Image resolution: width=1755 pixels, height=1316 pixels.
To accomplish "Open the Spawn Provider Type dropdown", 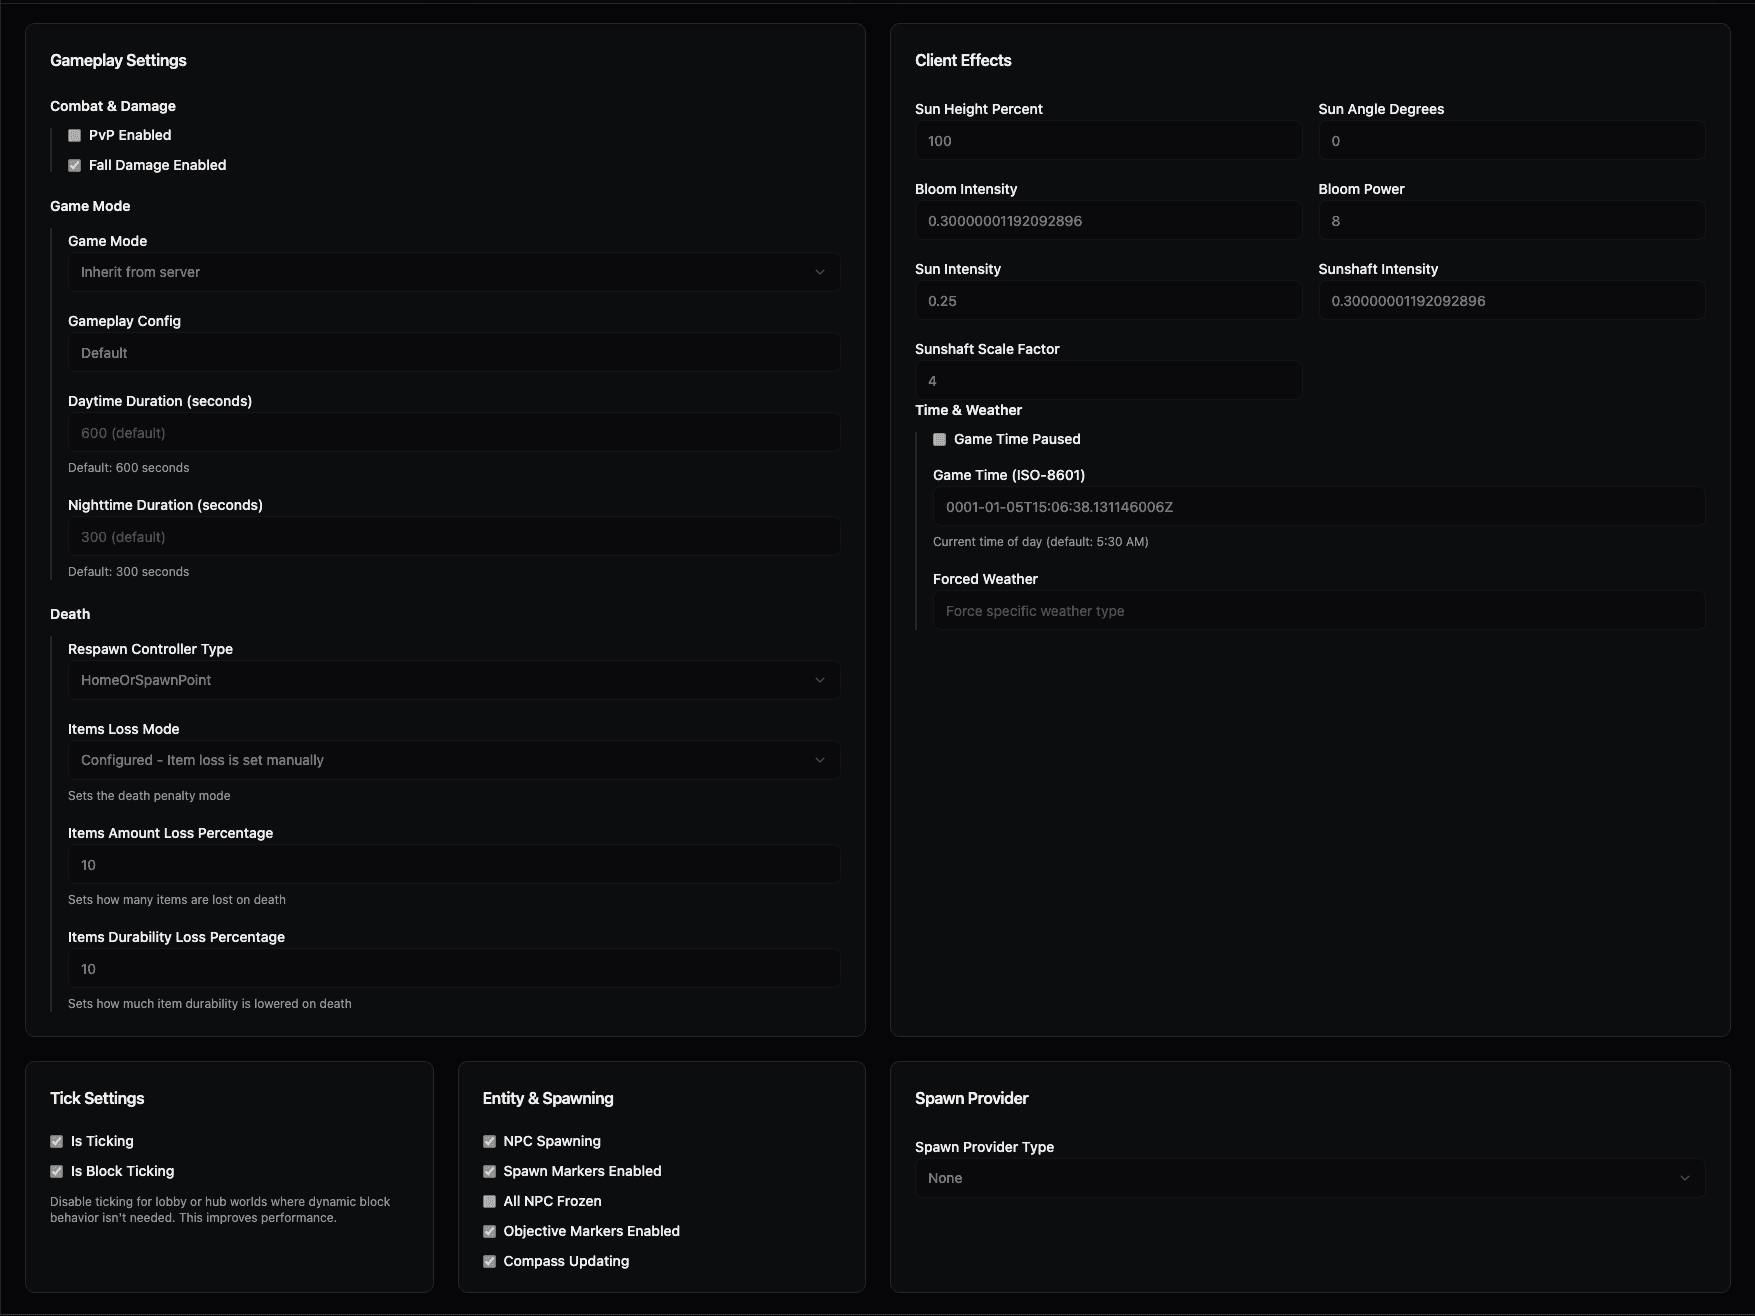I will tap(1310, 1177).
